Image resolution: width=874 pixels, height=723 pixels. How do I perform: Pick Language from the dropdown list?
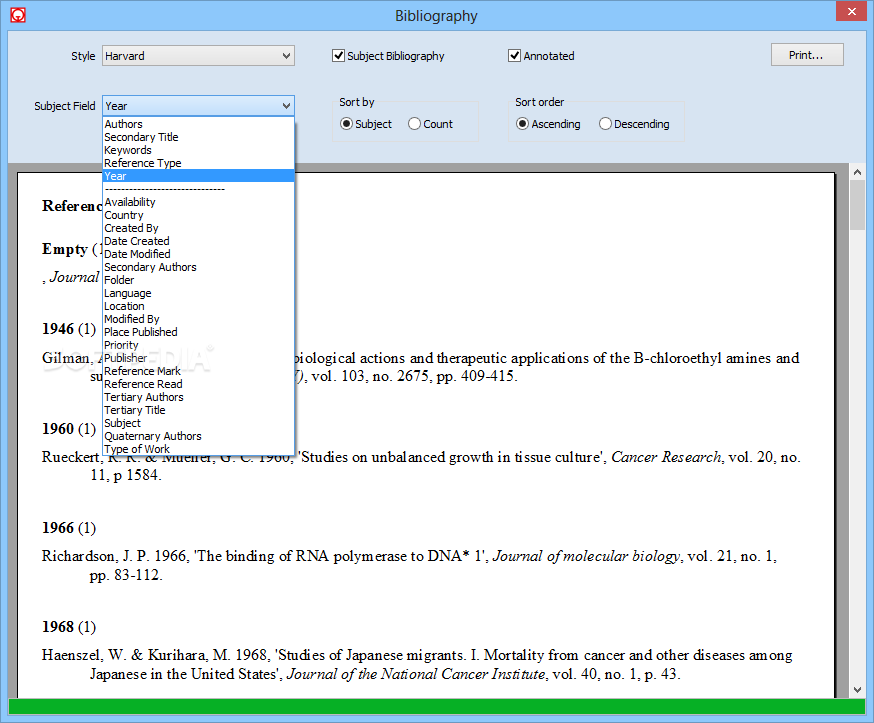pos(198,293)
